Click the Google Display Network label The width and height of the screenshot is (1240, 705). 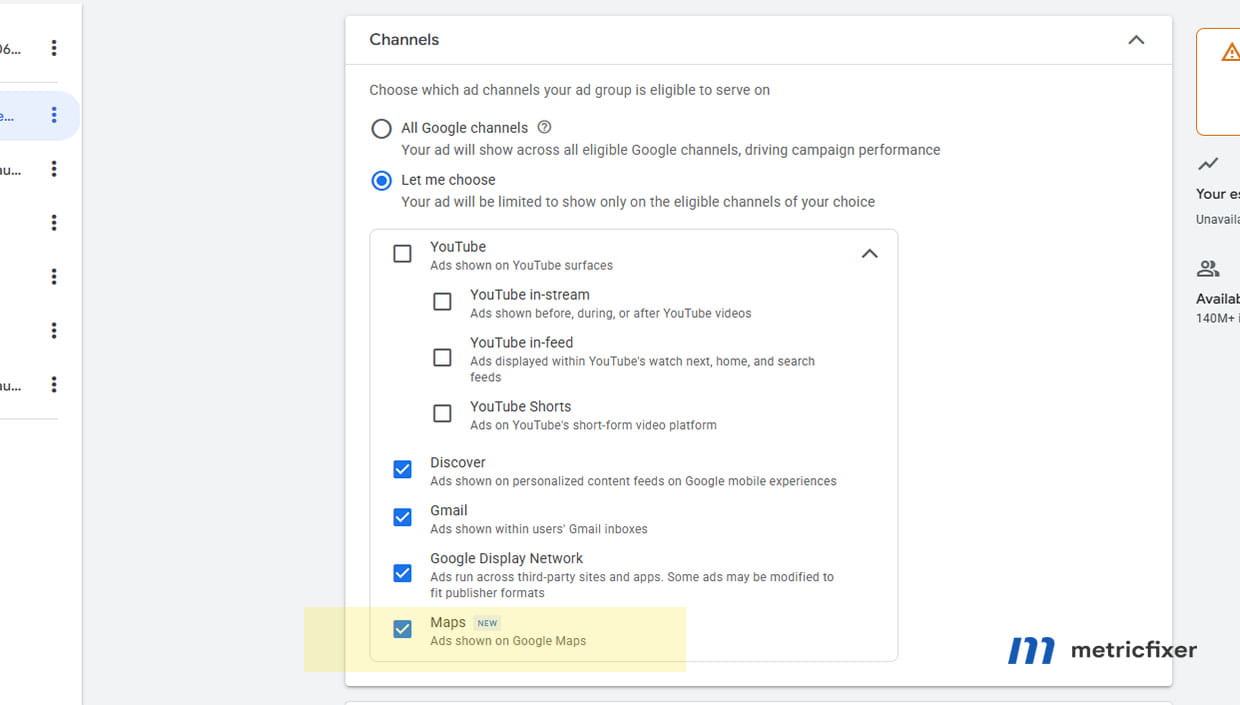(x=507, y=559)
